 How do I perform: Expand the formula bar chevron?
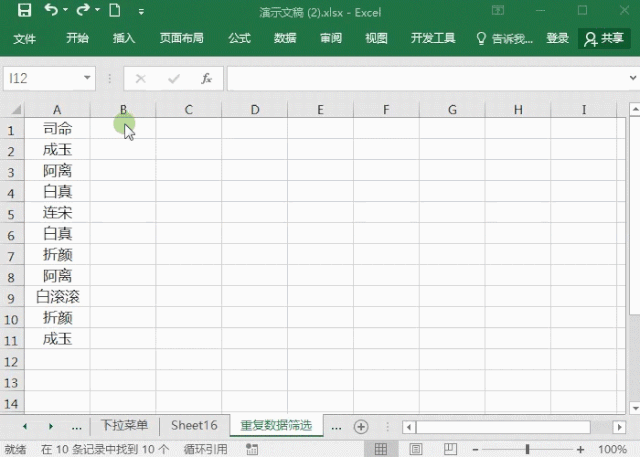633,78
